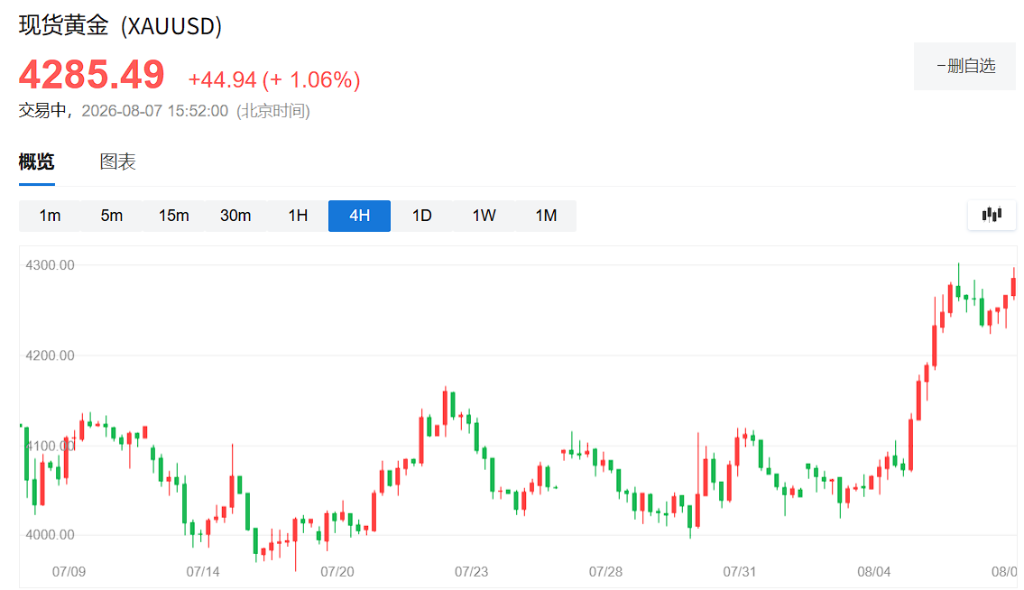1024x590 pixels.
Task: Click the timestamp 2026-08-07 15:52:00
Action: pyautogui.click(x=155, y=111)
